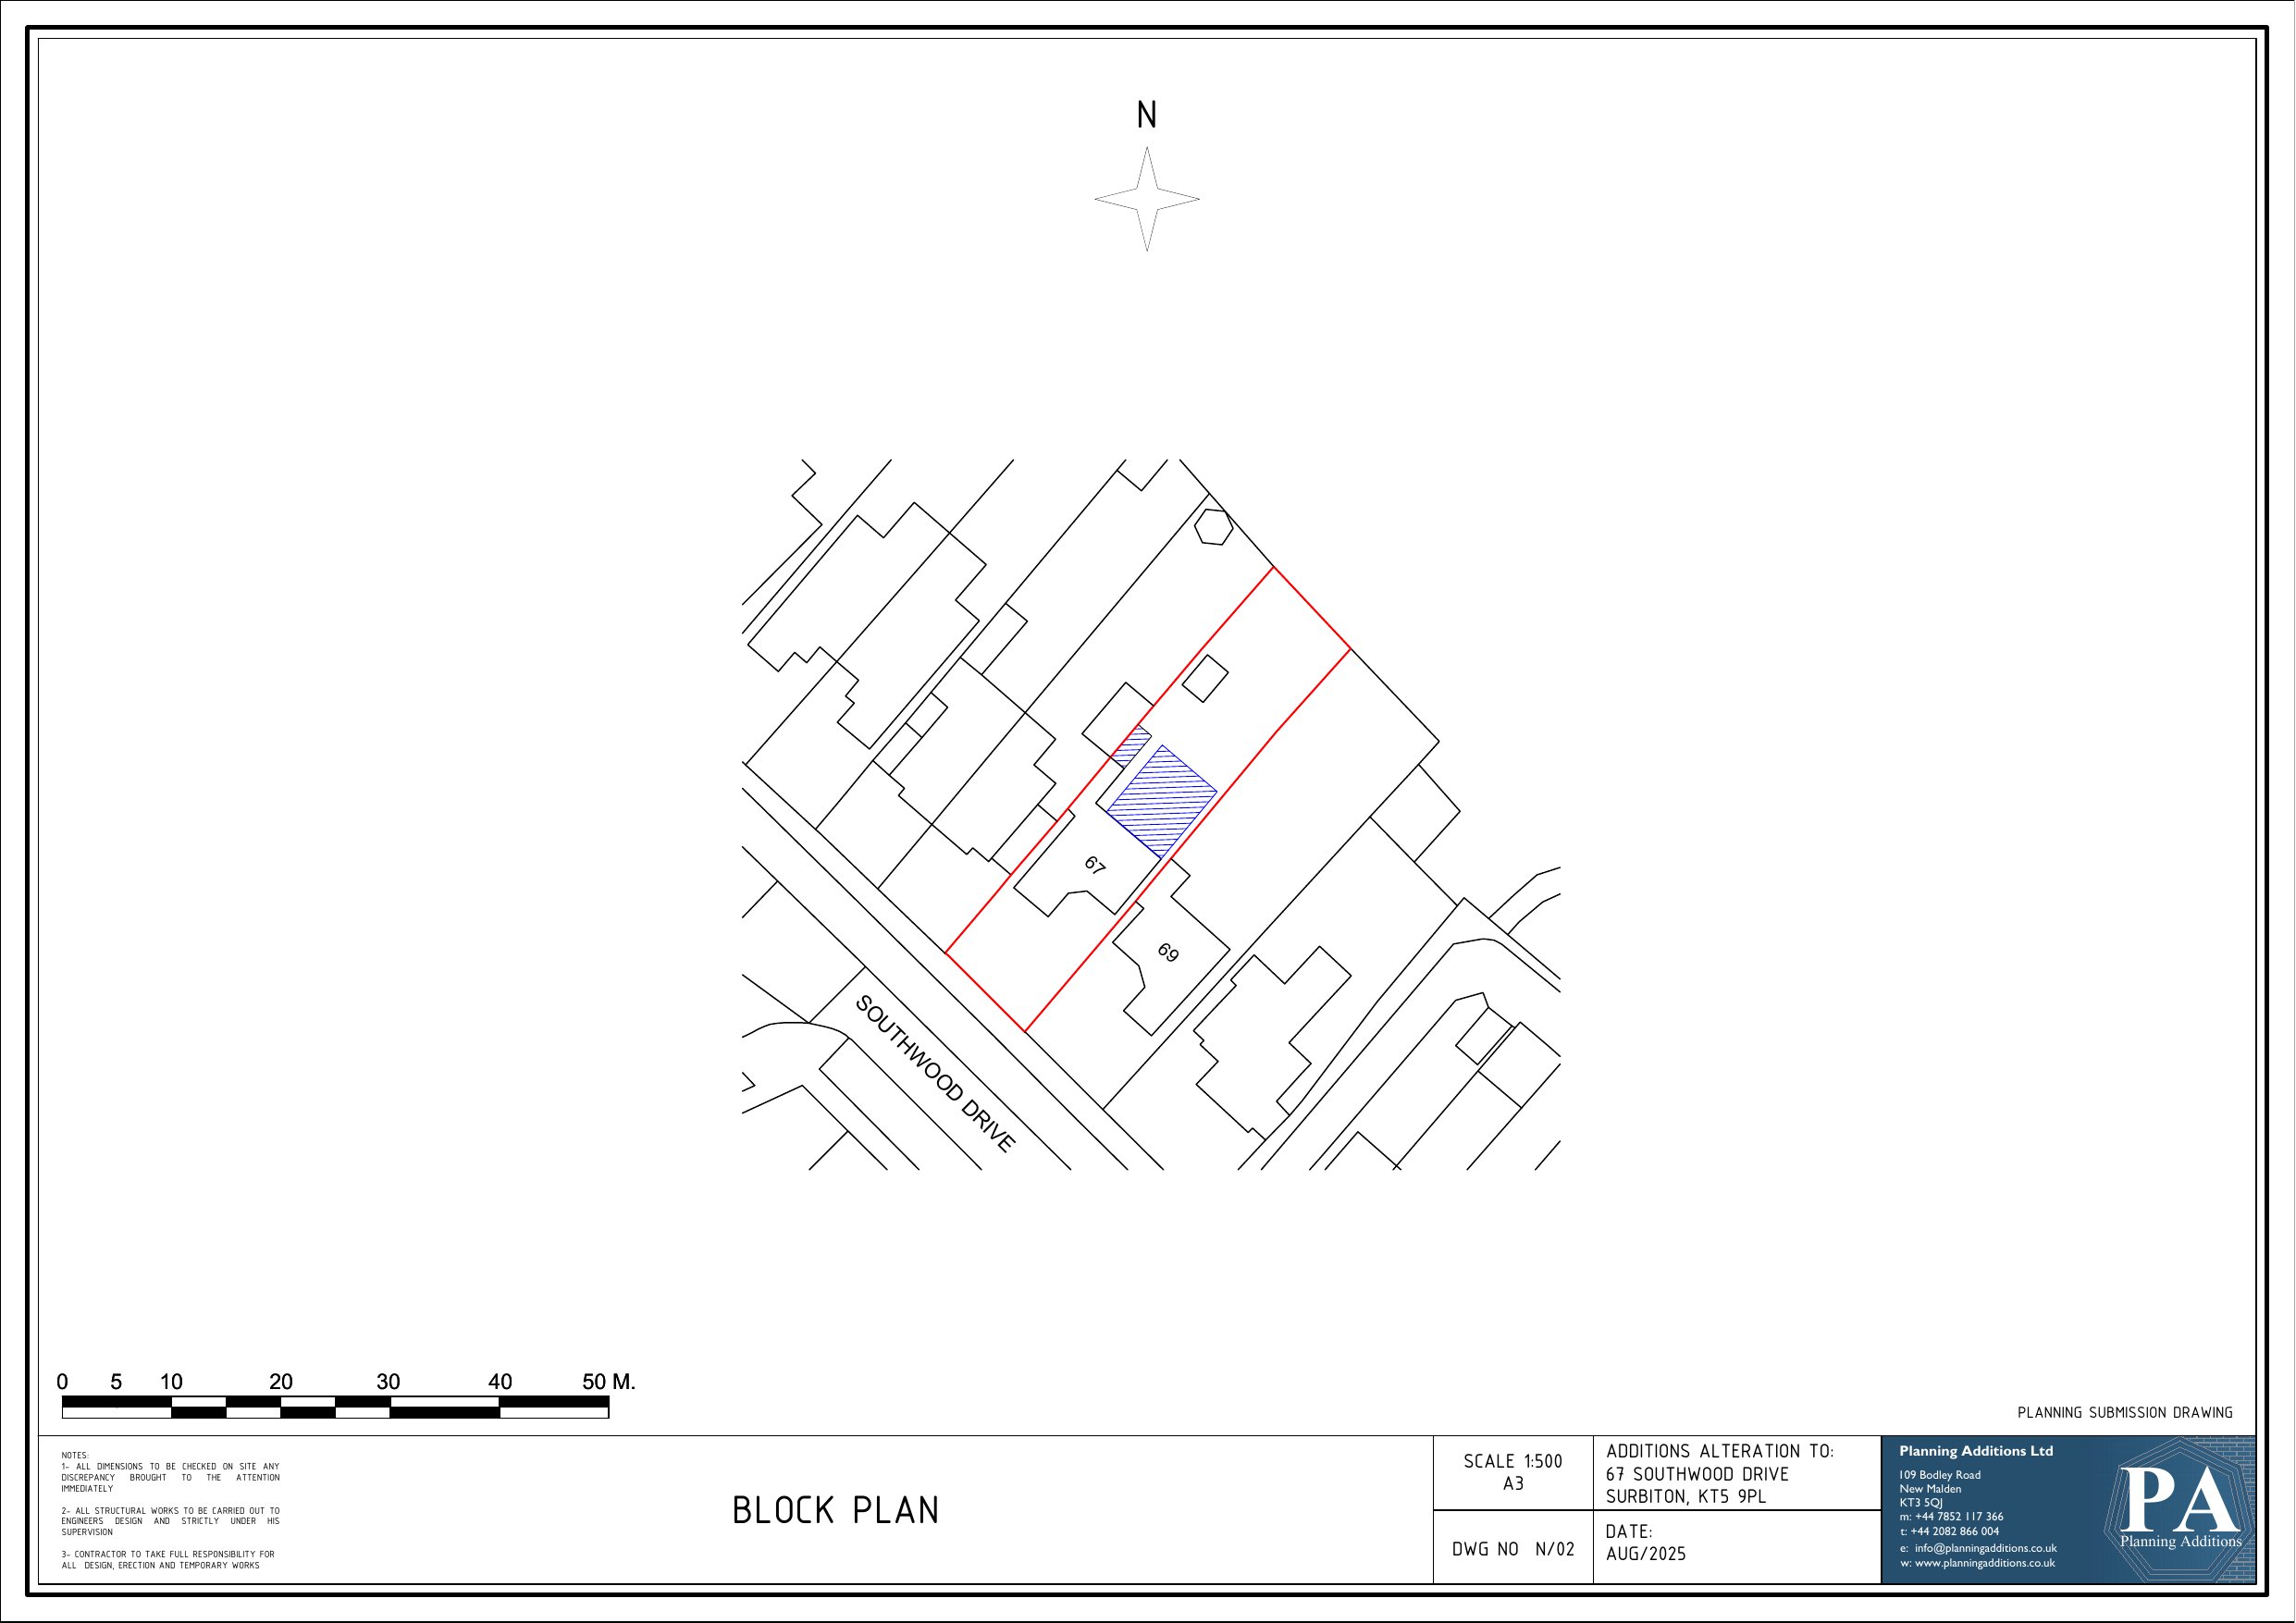Click the info@planningadditions.co.uk email address
Screen dimensions: 2296x1623
pyautogui.click(x=1984, y=1548)
